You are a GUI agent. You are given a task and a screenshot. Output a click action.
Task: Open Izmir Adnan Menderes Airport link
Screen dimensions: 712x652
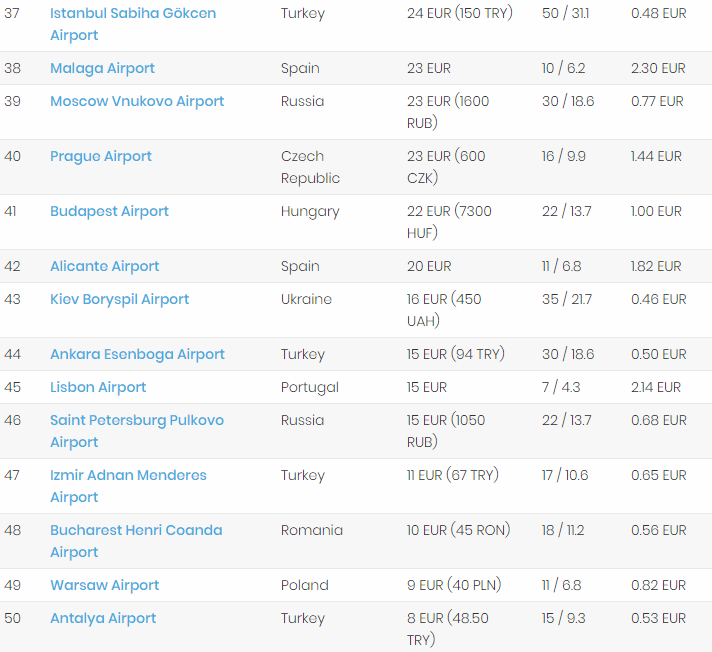[128, 475]
